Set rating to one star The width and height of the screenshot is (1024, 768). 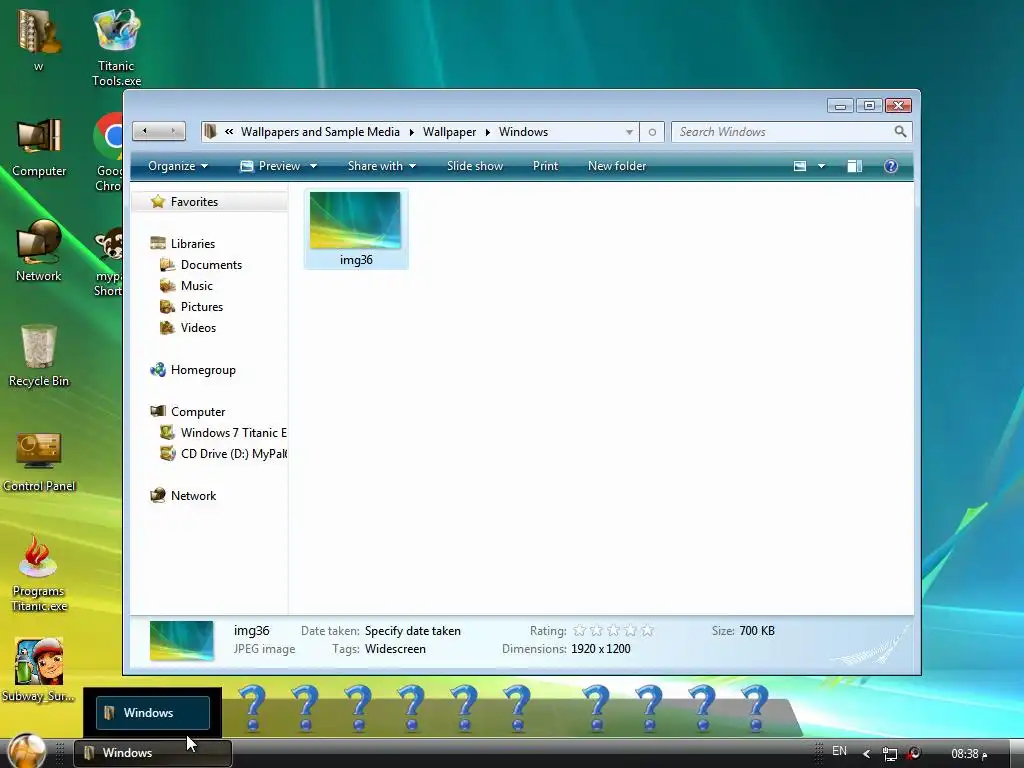point(579,631)
